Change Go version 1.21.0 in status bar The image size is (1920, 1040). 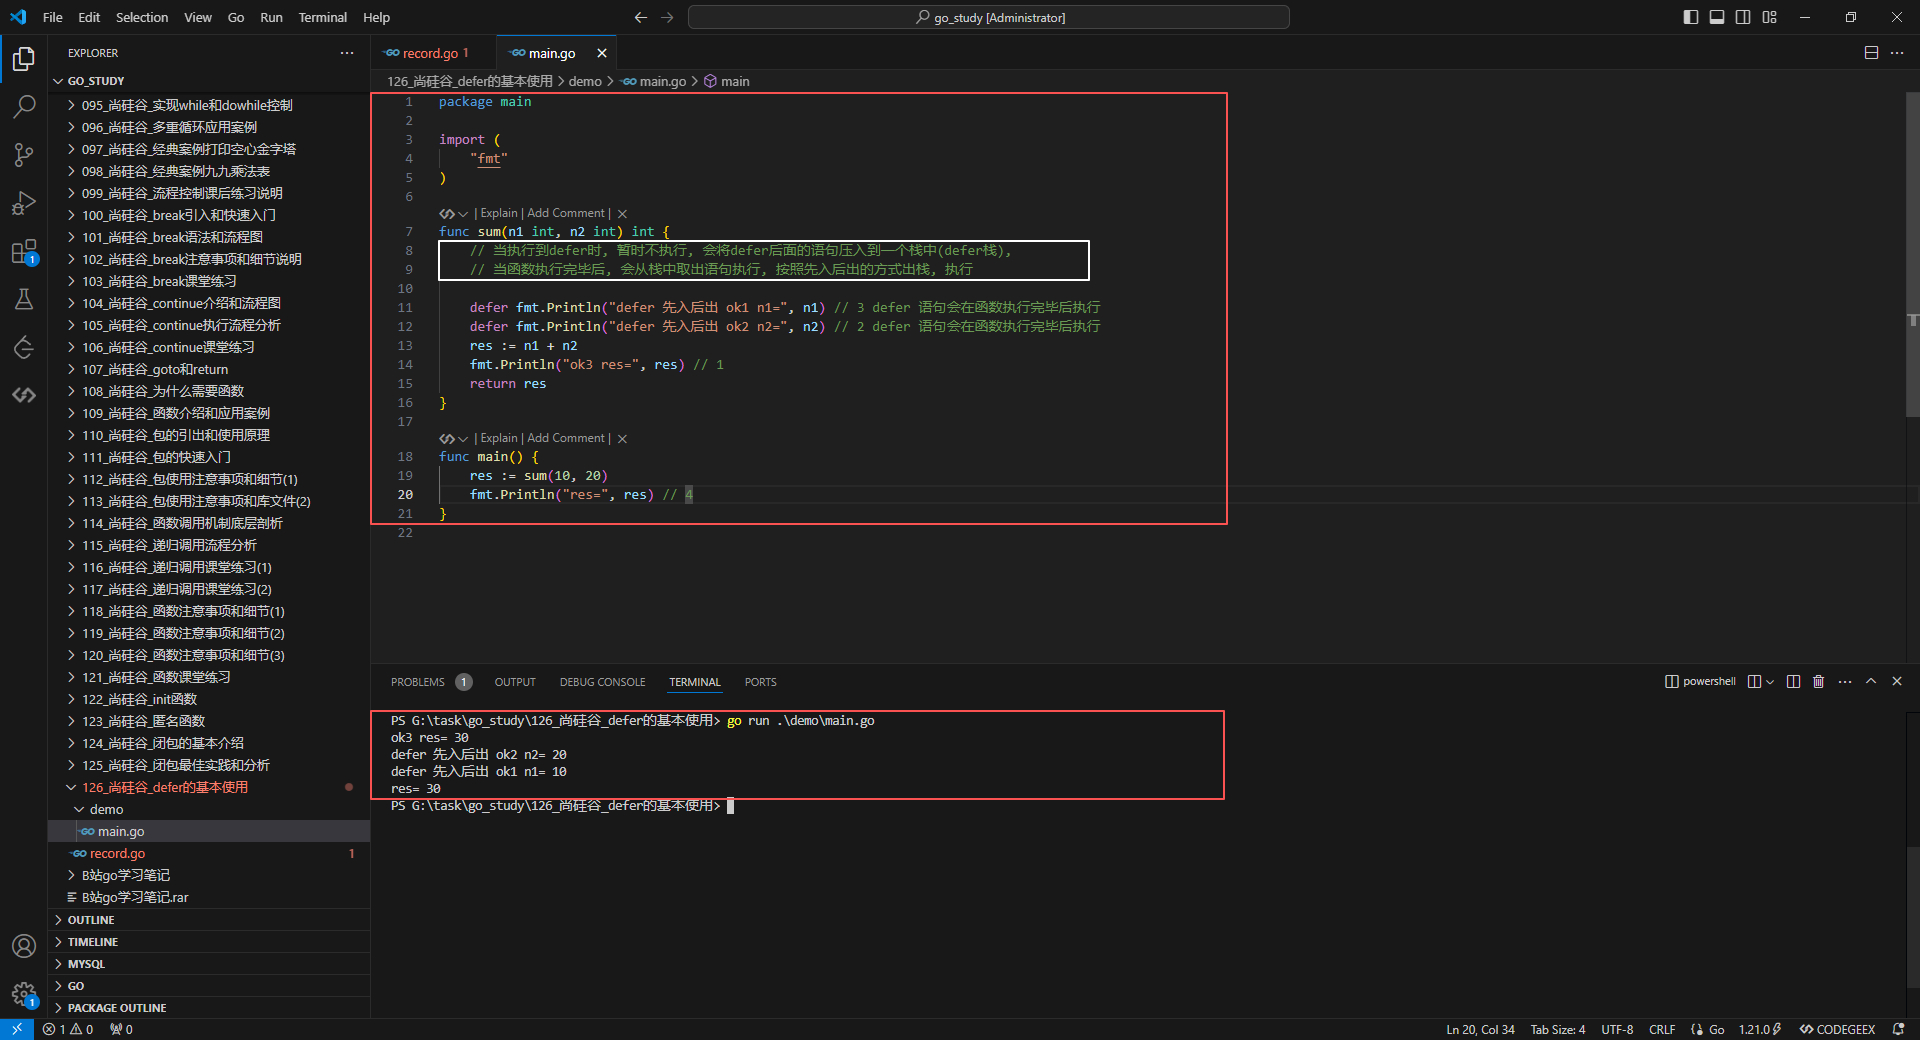click(1760, 1029)
